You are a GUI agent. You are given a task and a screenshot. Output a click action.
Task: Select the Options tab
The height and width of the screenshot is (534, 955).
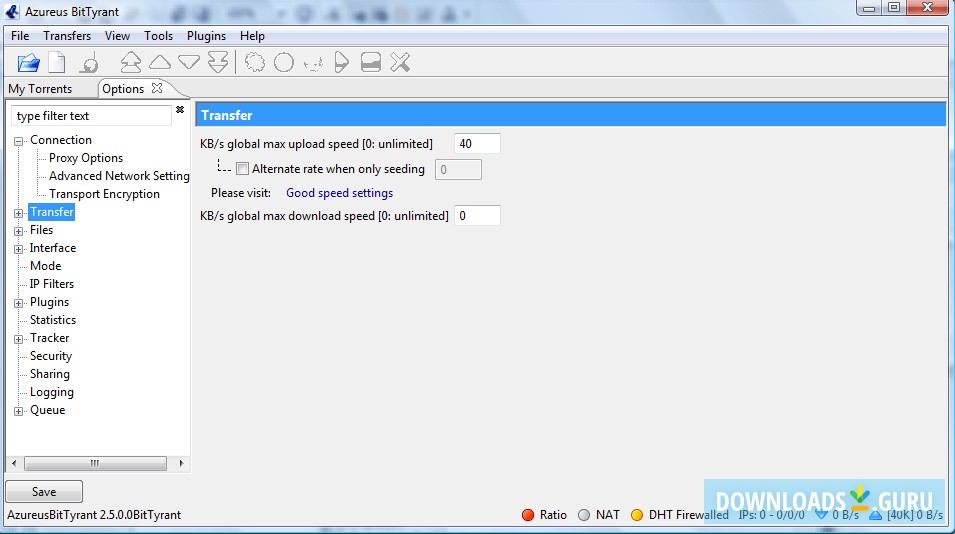(123, 89)
